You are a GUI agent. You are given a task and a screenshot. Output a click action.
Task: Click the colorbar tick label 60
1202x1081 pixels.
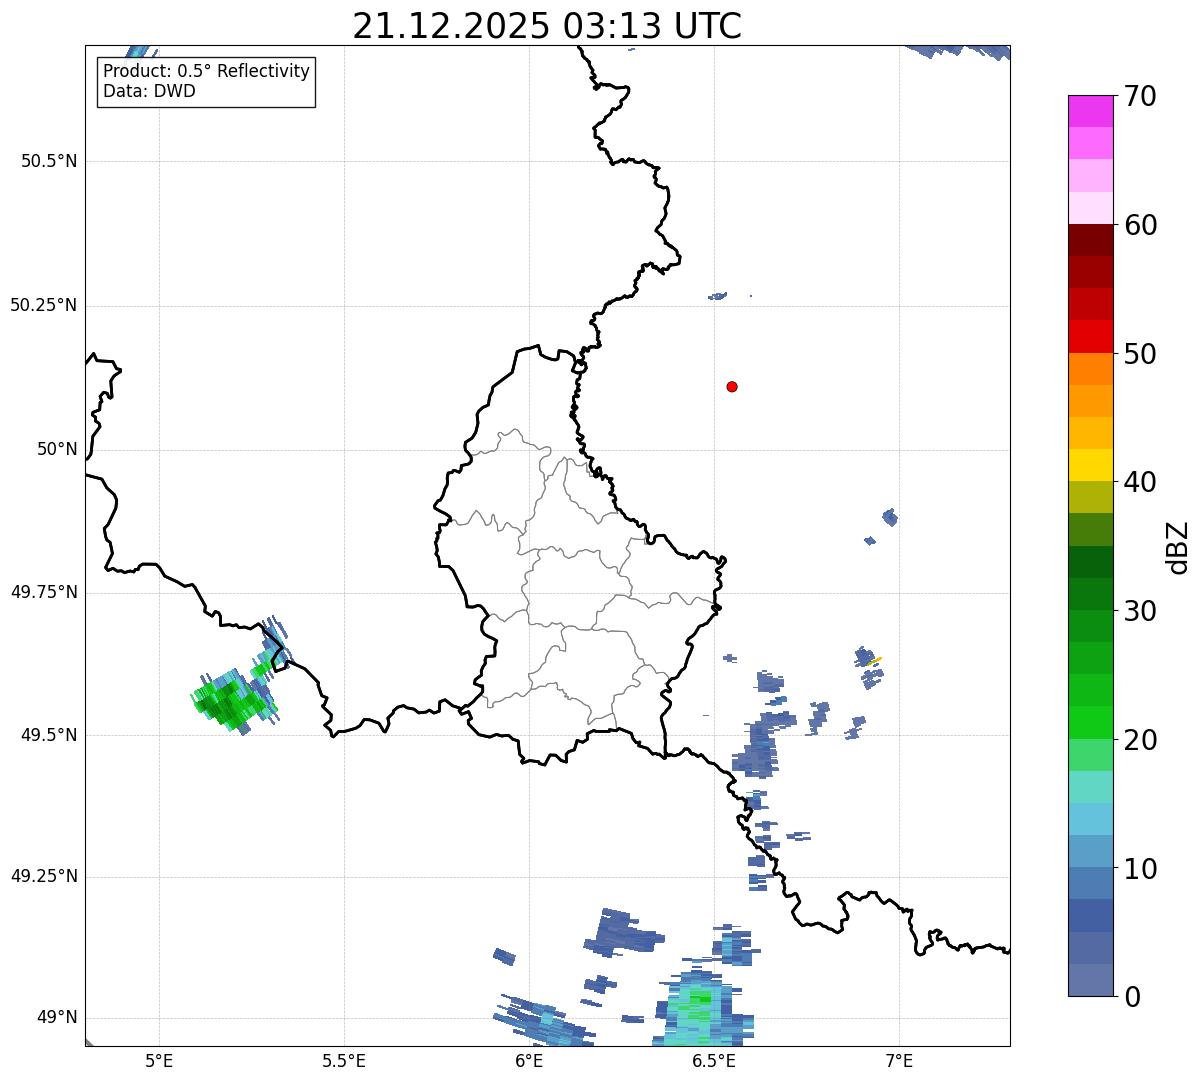coord(1140,225)
